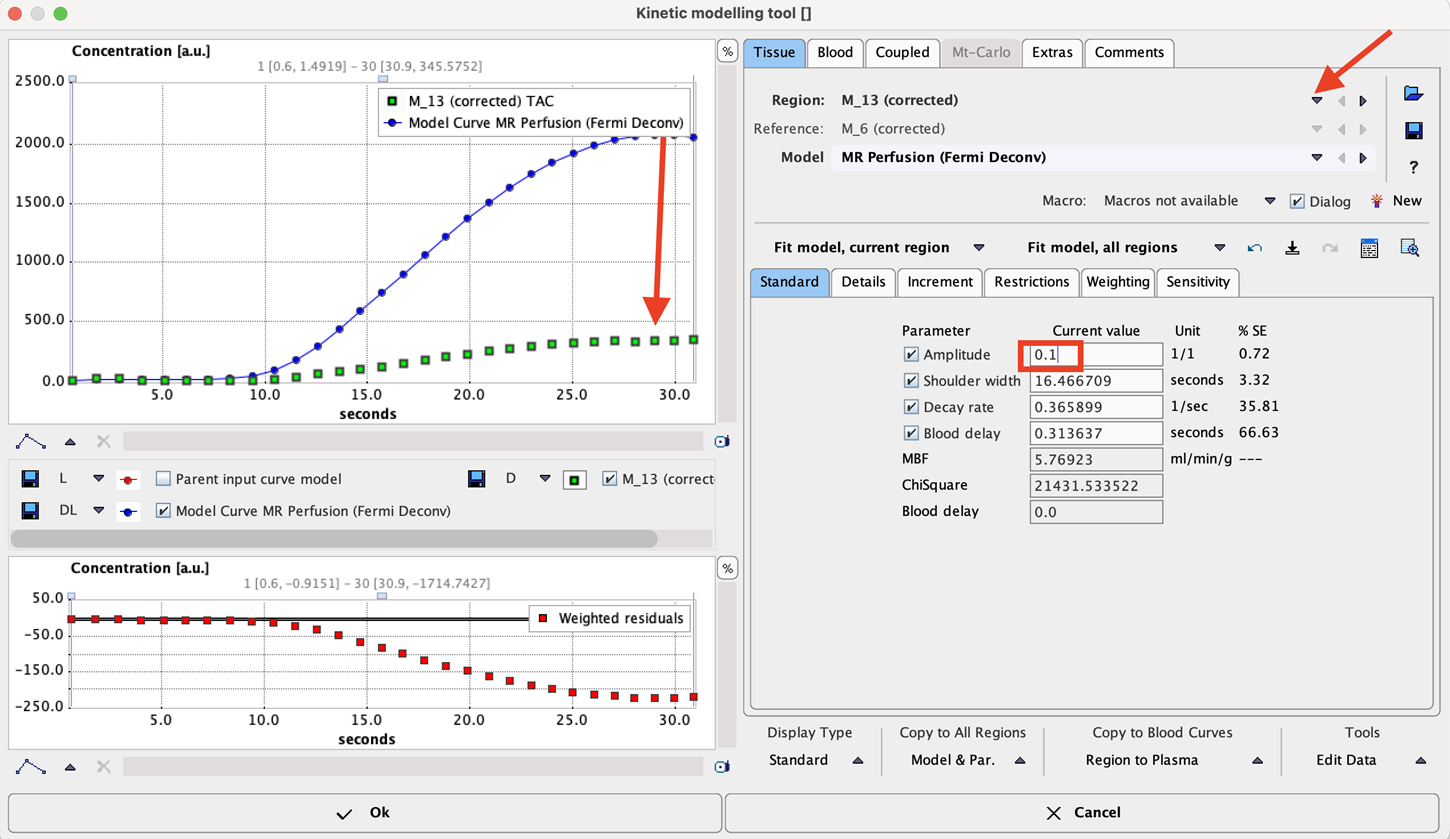Open the L curve style dropdown
The width and height of the screenshot is (1450, 839).
coord(98,479)
